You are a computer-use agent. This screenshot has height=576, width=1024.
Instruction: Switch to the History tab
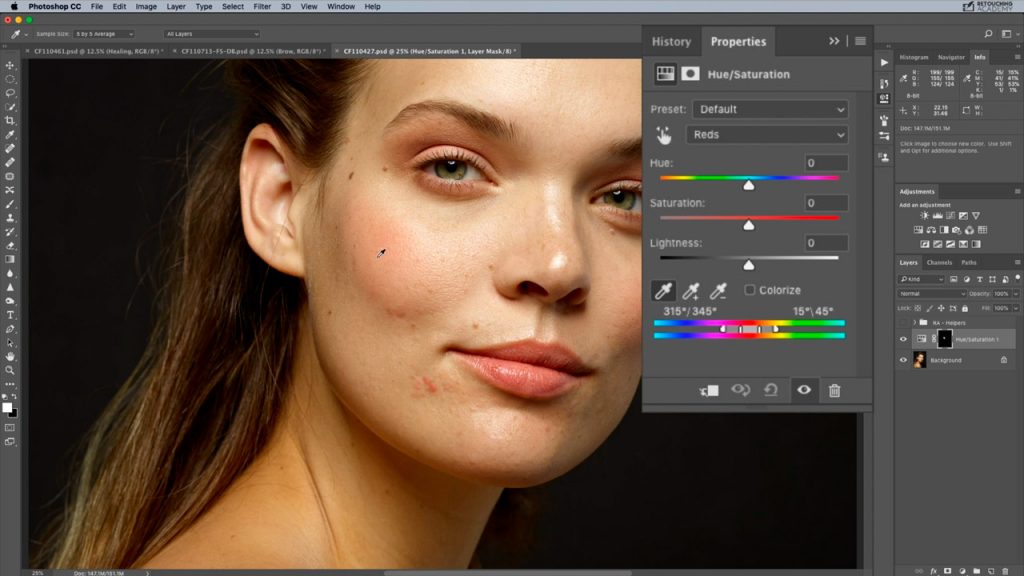point(671,41)
